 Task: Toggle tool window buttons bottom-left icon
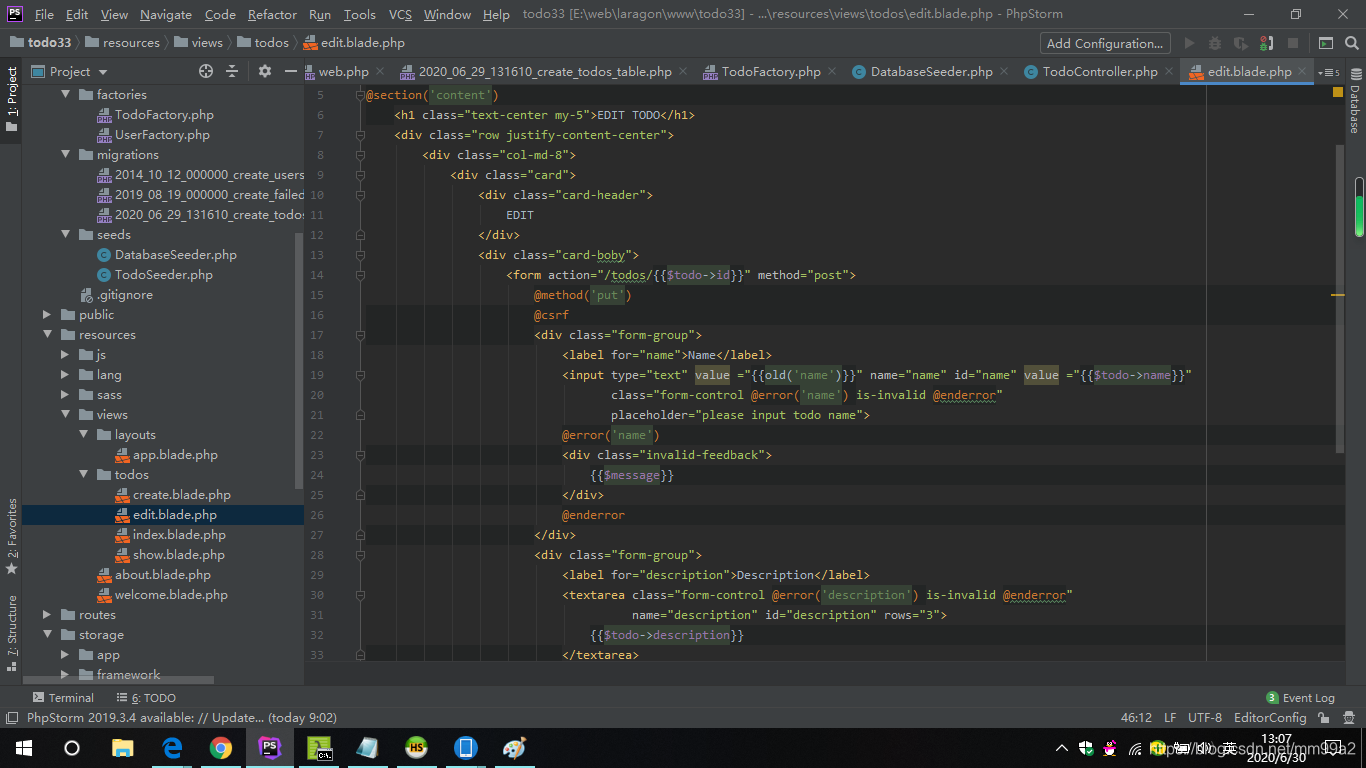[11, 717]
